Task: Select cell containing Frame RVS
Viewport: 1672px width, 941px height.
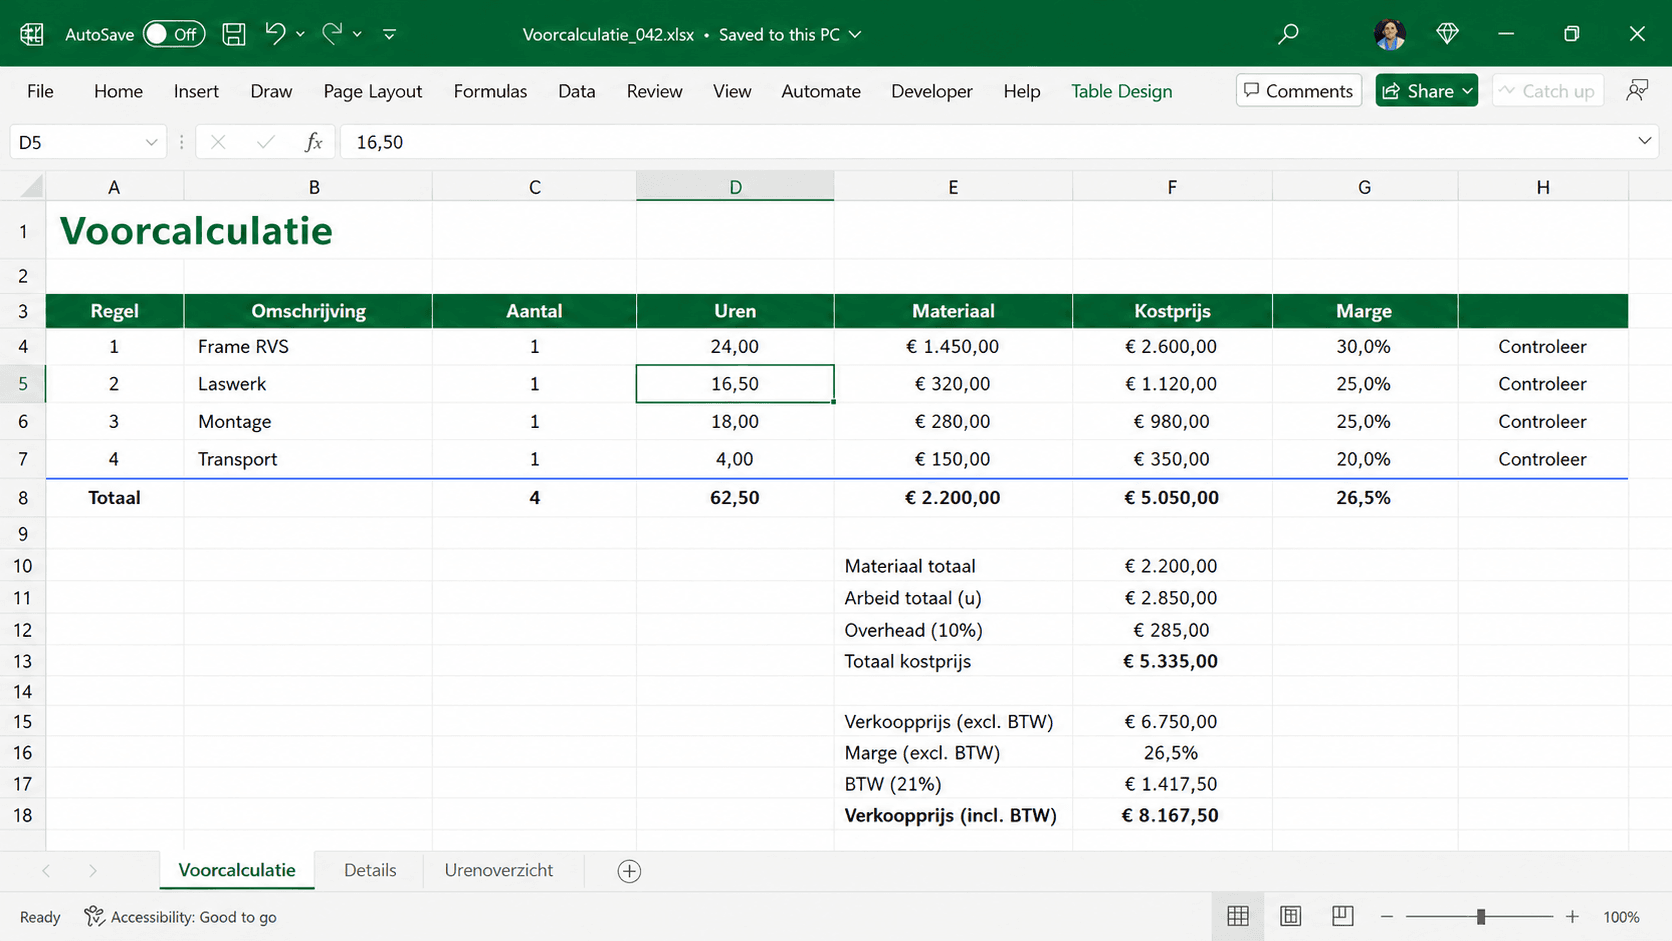Action: coord(308,347)
